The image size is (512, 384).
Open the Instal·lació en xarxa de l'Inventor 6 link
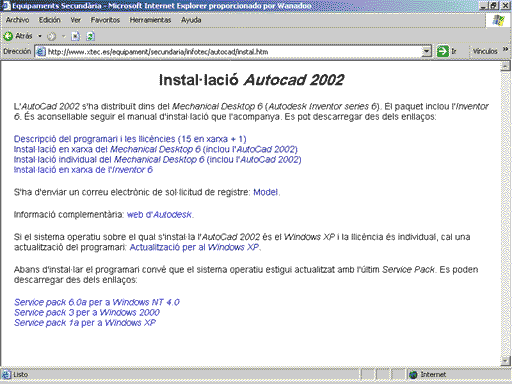point(83,170)
